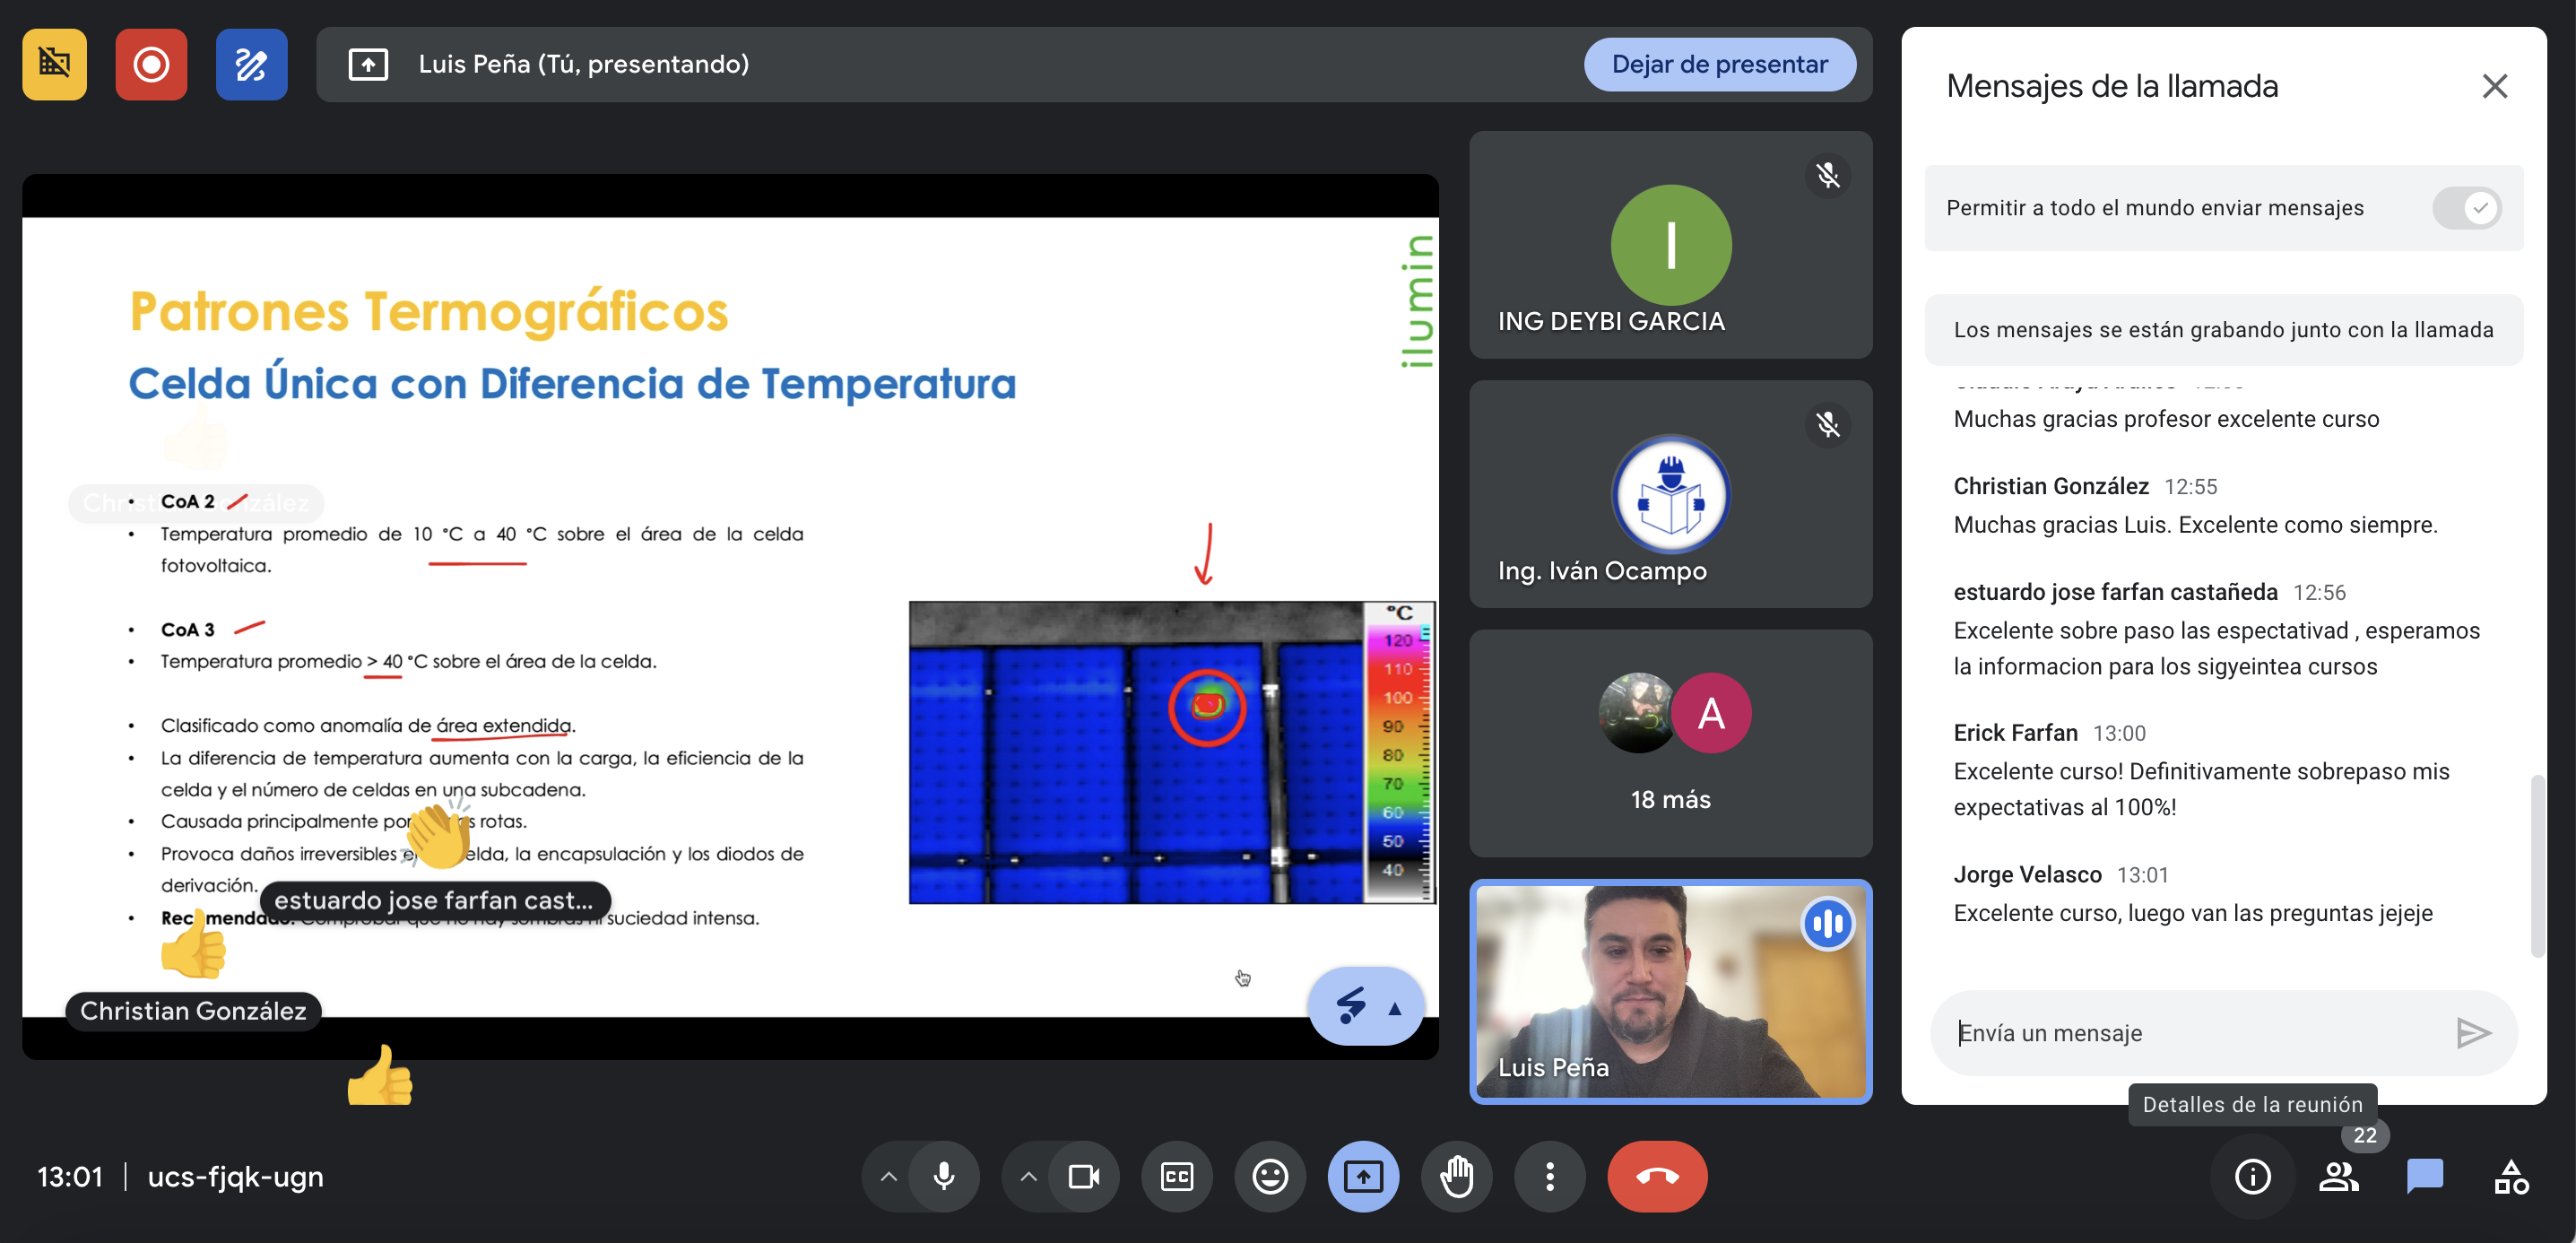The image size is (2576, 1243).
Task: Hang up the call
Action: pos(1656,1176)
